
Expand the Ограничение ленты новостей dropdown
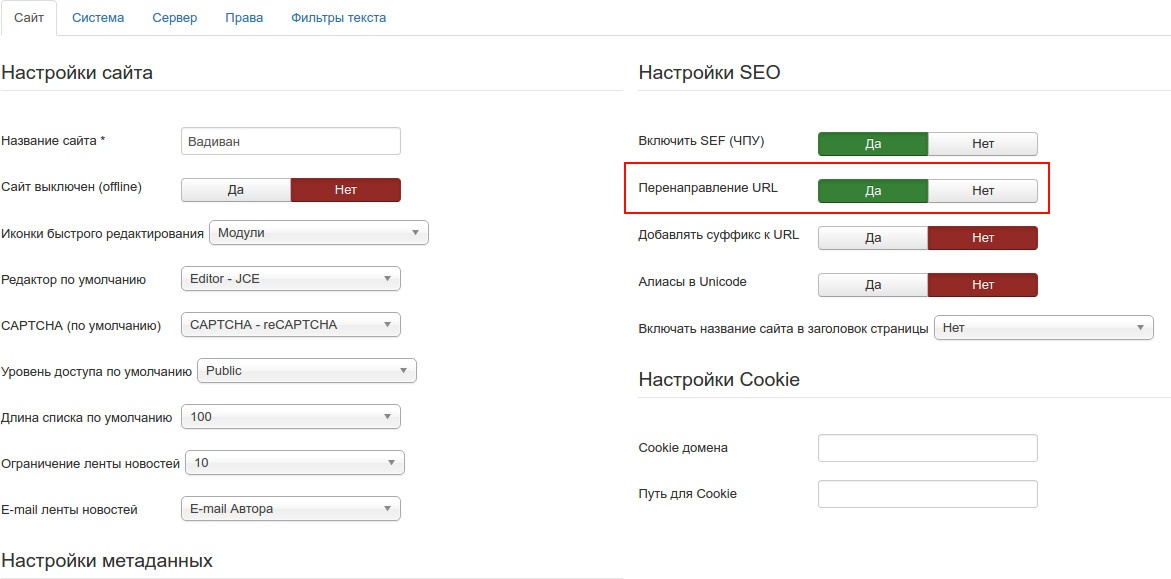point(295,463)
